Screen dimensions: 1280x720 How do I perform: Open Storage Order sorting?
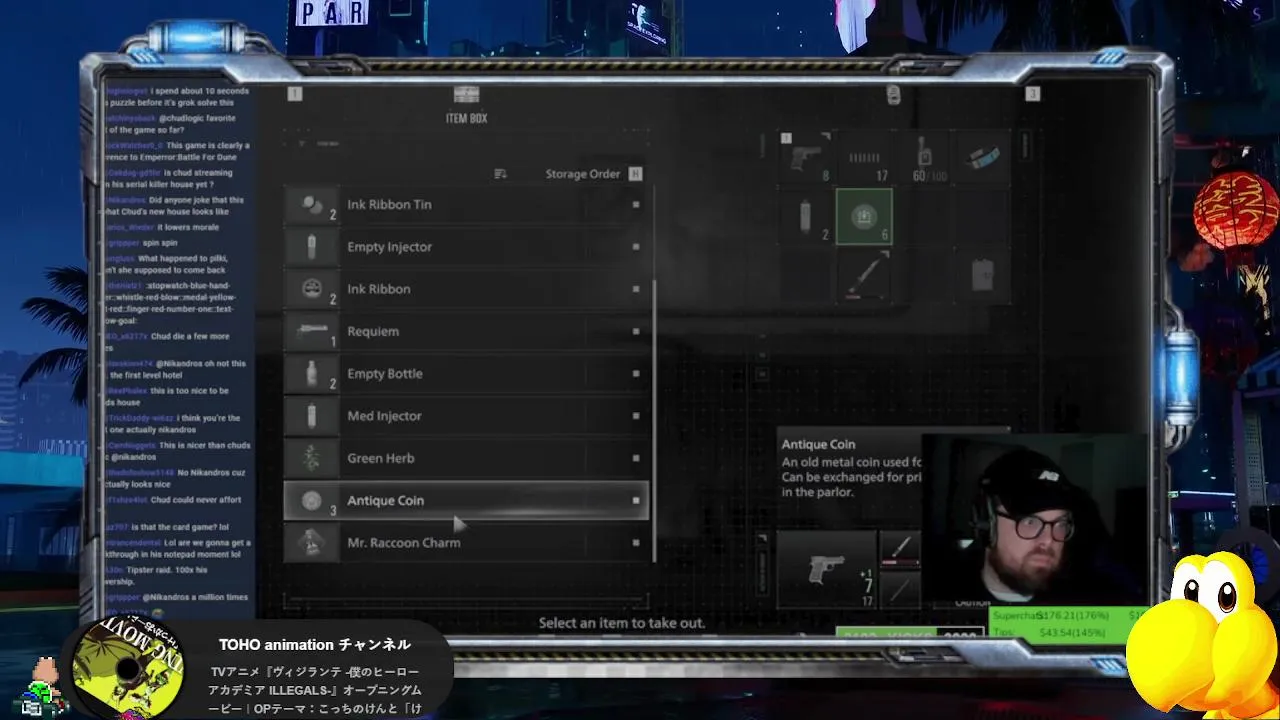tap(583, 174)
